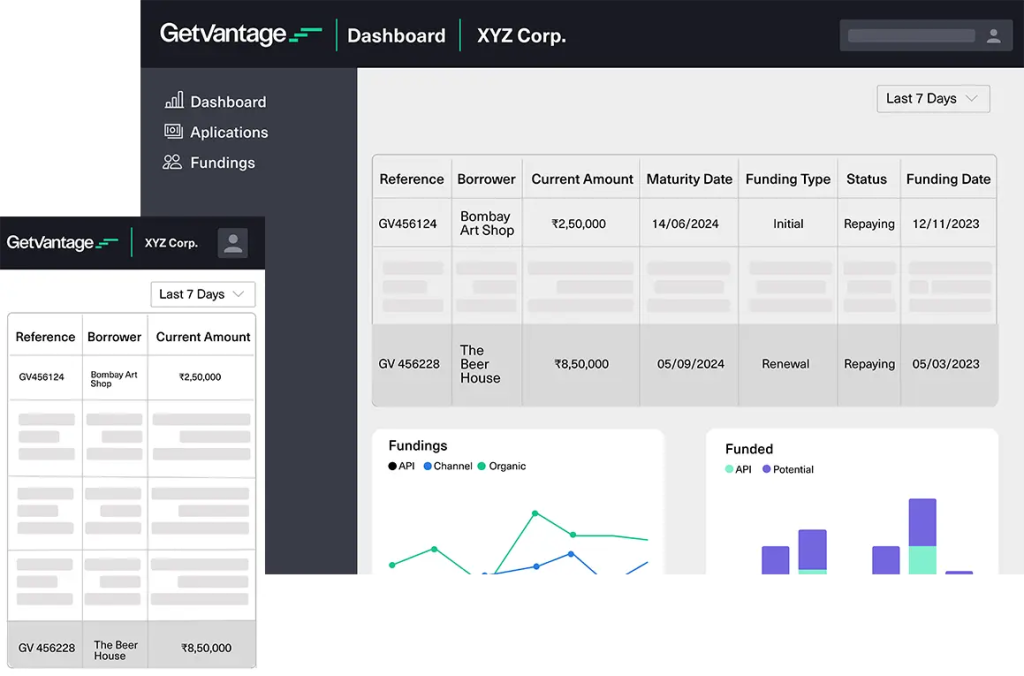1024x676 pixels.
Task: Click the Dashboard title in the header
Action: (x=396, y=35)
